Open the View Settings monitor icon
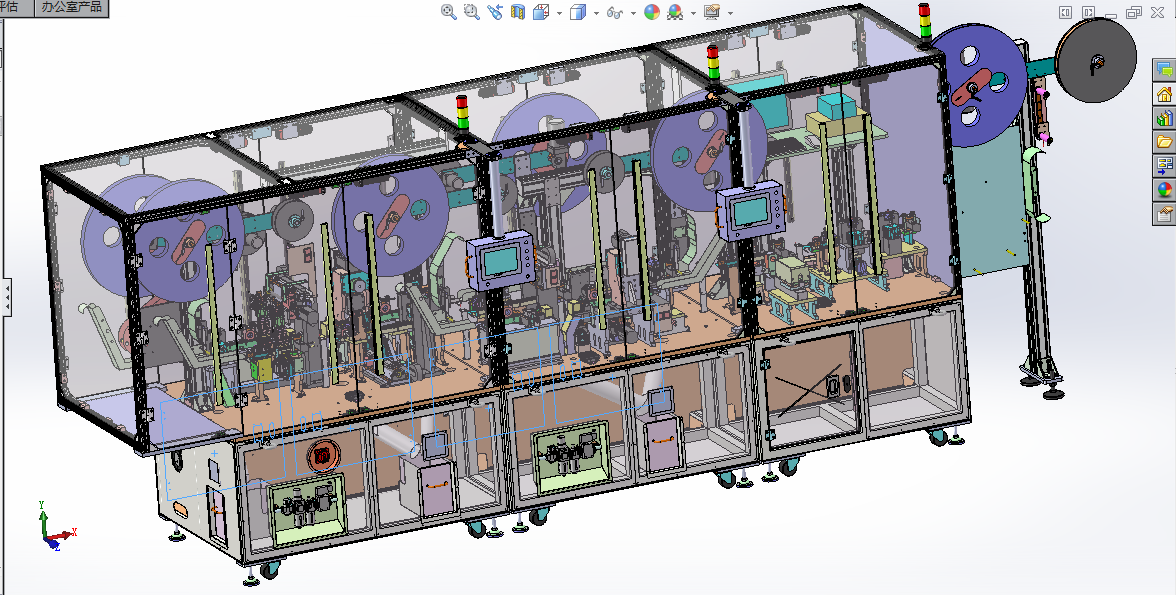This screenshot has width=1176, height=595. click(712, 12)
